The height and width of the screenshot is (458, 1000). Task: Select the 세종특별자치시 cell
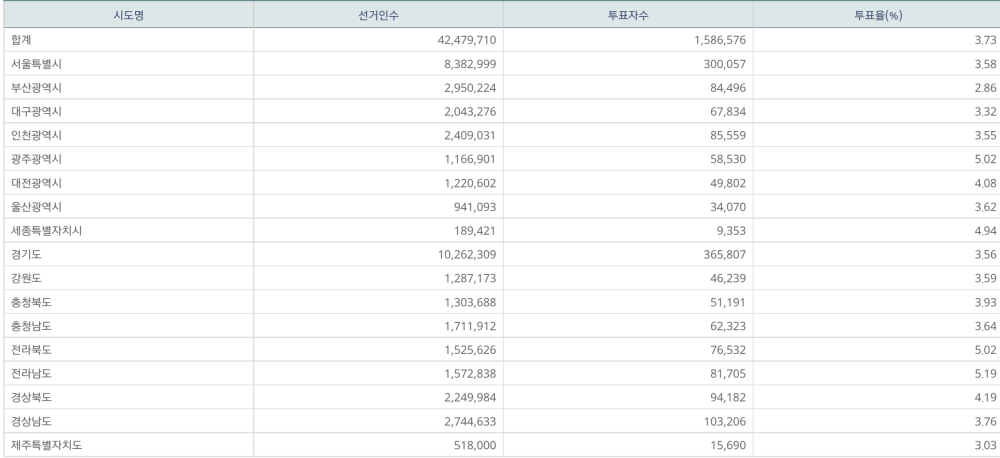click(x=47, y=231)
